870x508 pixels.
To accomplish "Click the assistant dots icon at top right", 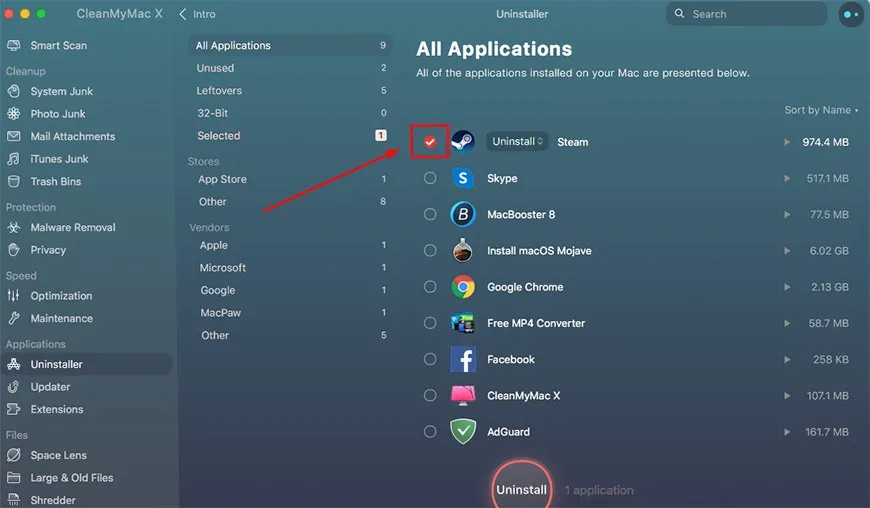I will click(x=851, y=14).
